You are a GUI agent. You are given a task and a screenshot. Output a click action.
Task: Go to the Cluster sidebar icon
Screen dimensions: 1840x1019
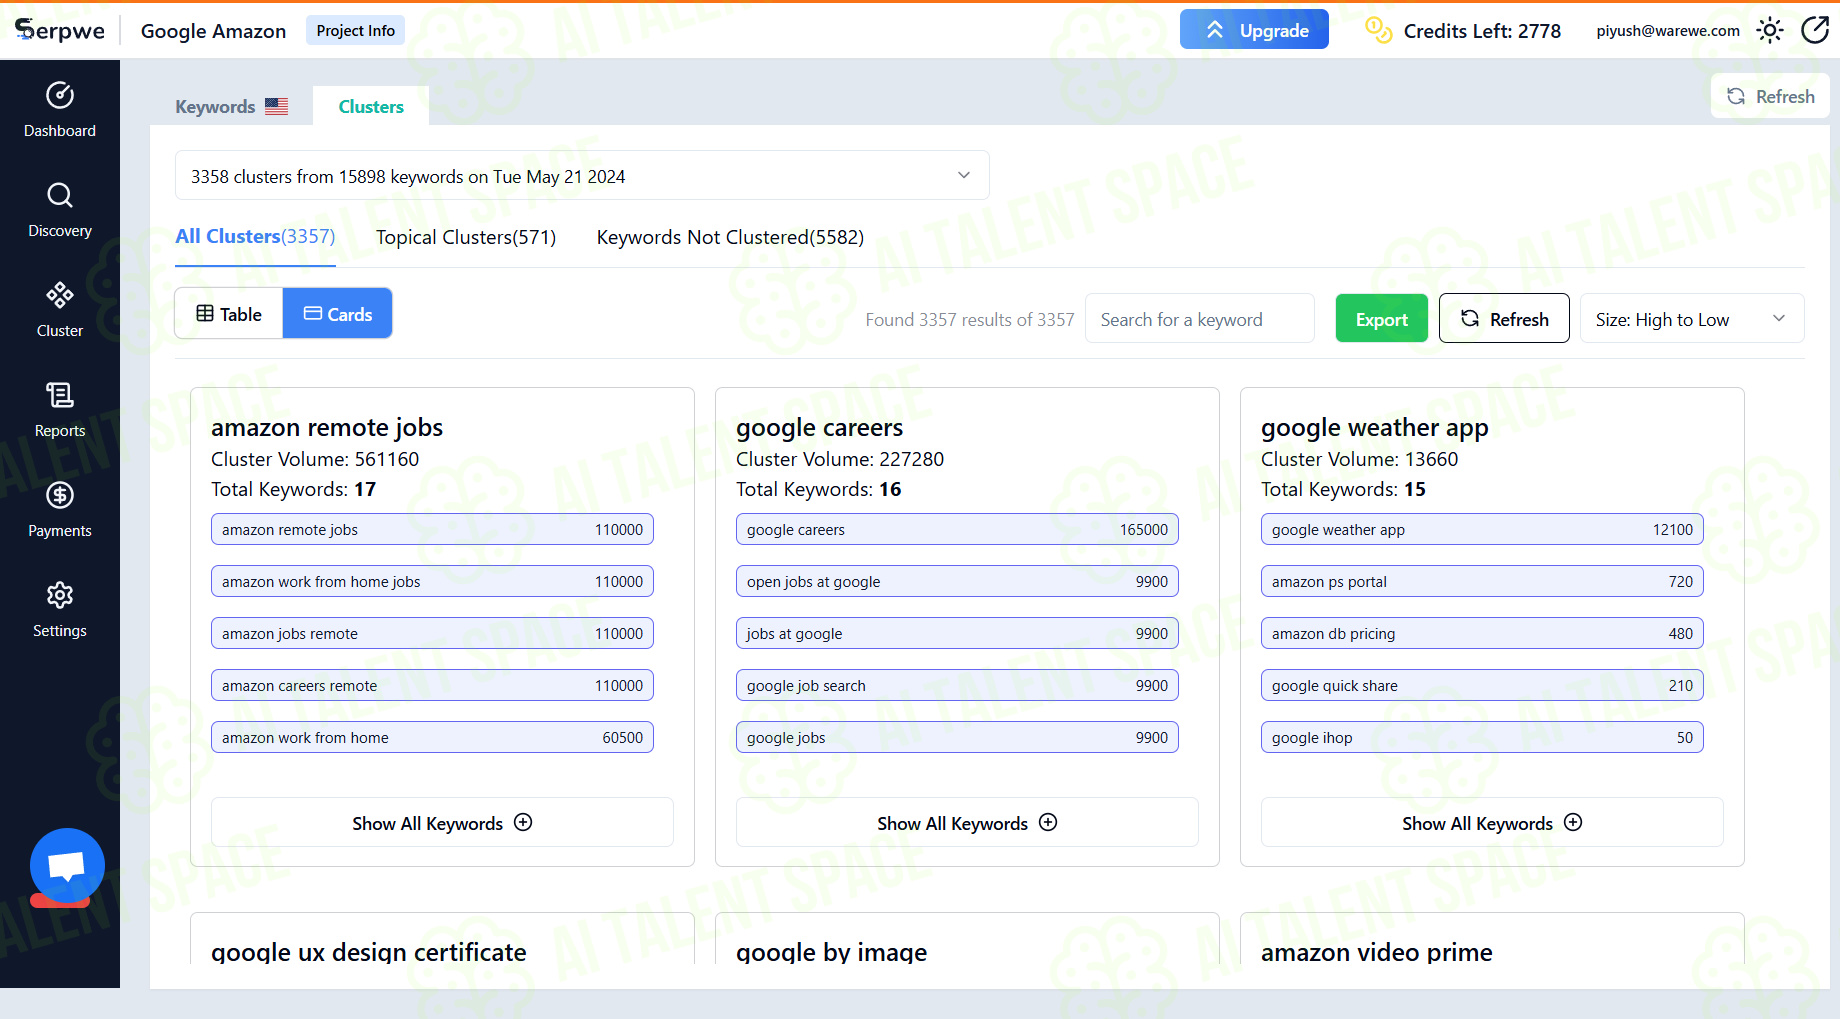click(x=60, y=295)
